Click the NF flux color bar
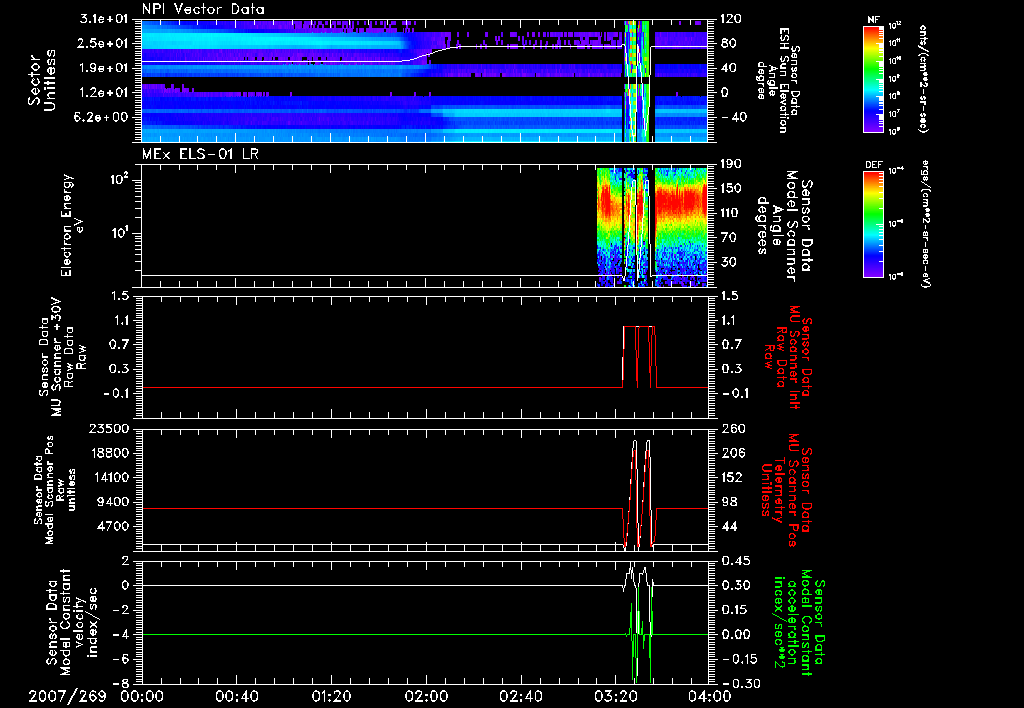 pos(874,79)
